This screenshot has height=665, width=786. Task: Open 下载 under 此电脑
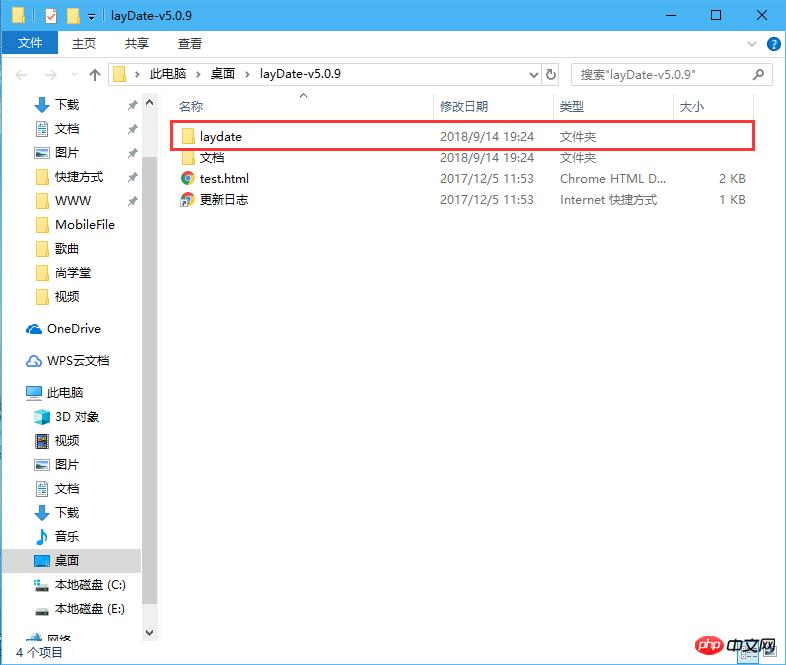point(67,512)
